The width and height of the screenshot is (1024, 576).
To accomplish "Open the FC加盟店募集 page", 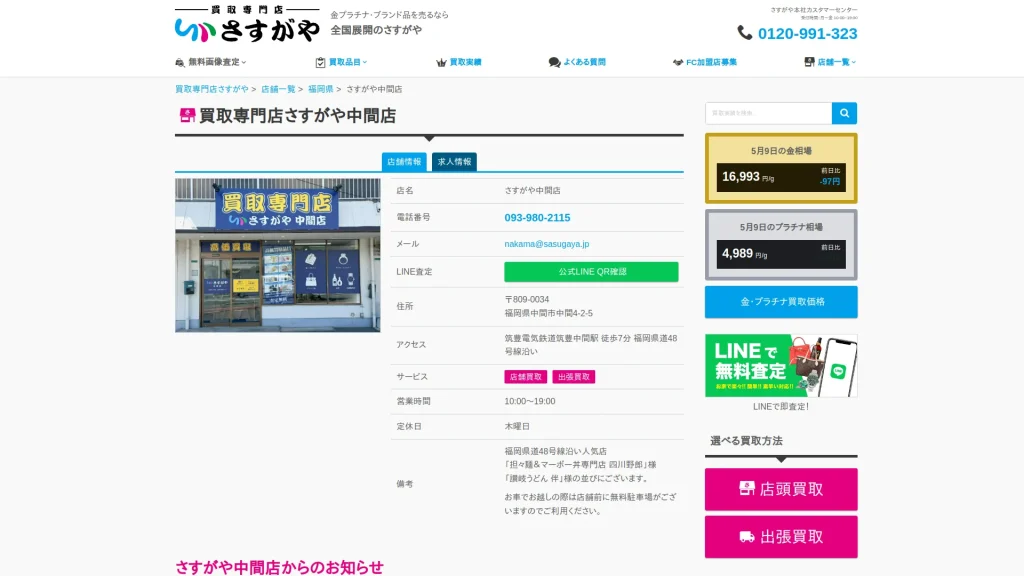I will [711, 62].
